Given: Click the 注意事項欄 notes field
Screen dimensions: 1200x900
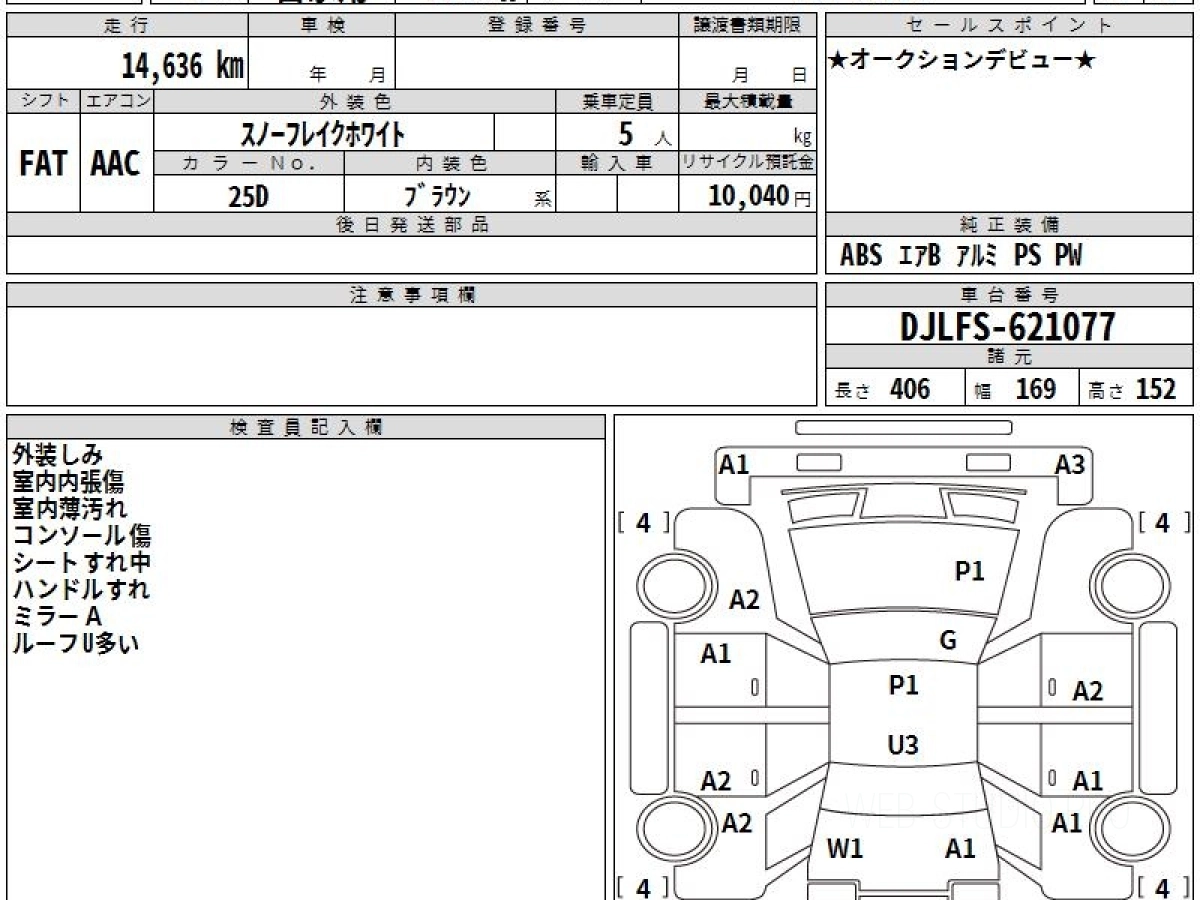Looking at the screenshot, I should [x=411, y=355].
